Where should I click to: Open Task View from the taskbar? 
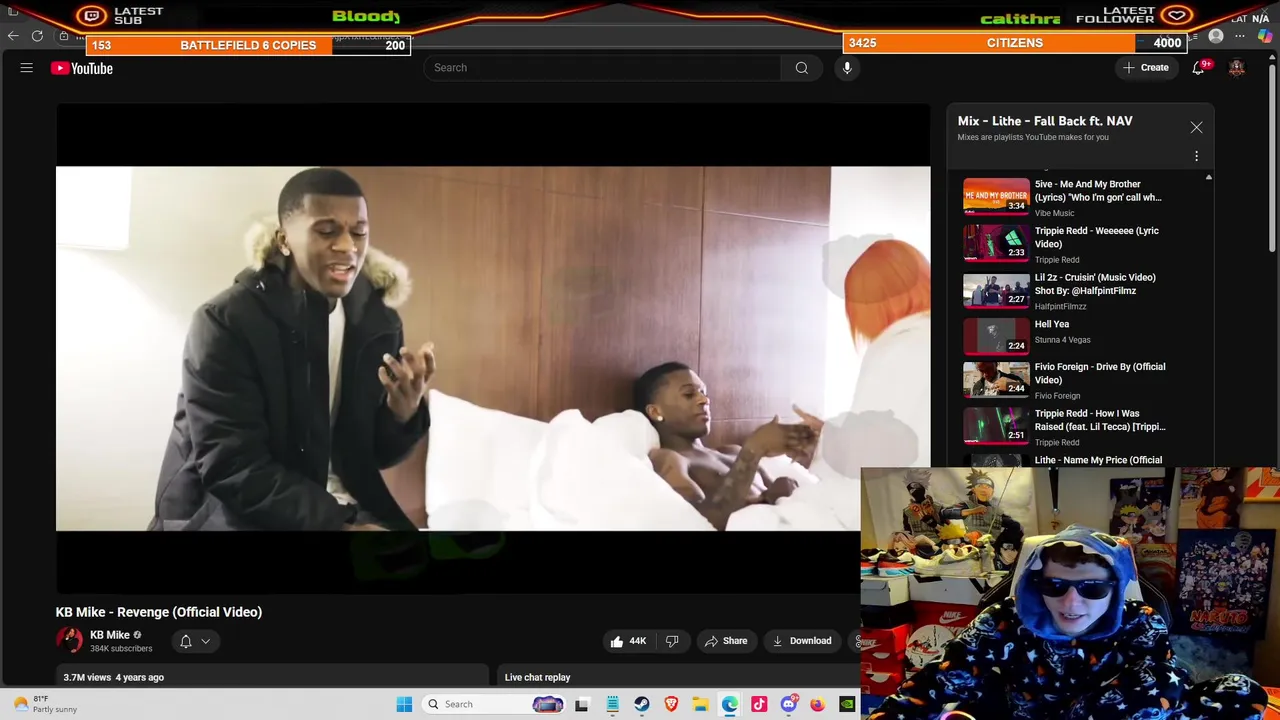tap(582, 704)
